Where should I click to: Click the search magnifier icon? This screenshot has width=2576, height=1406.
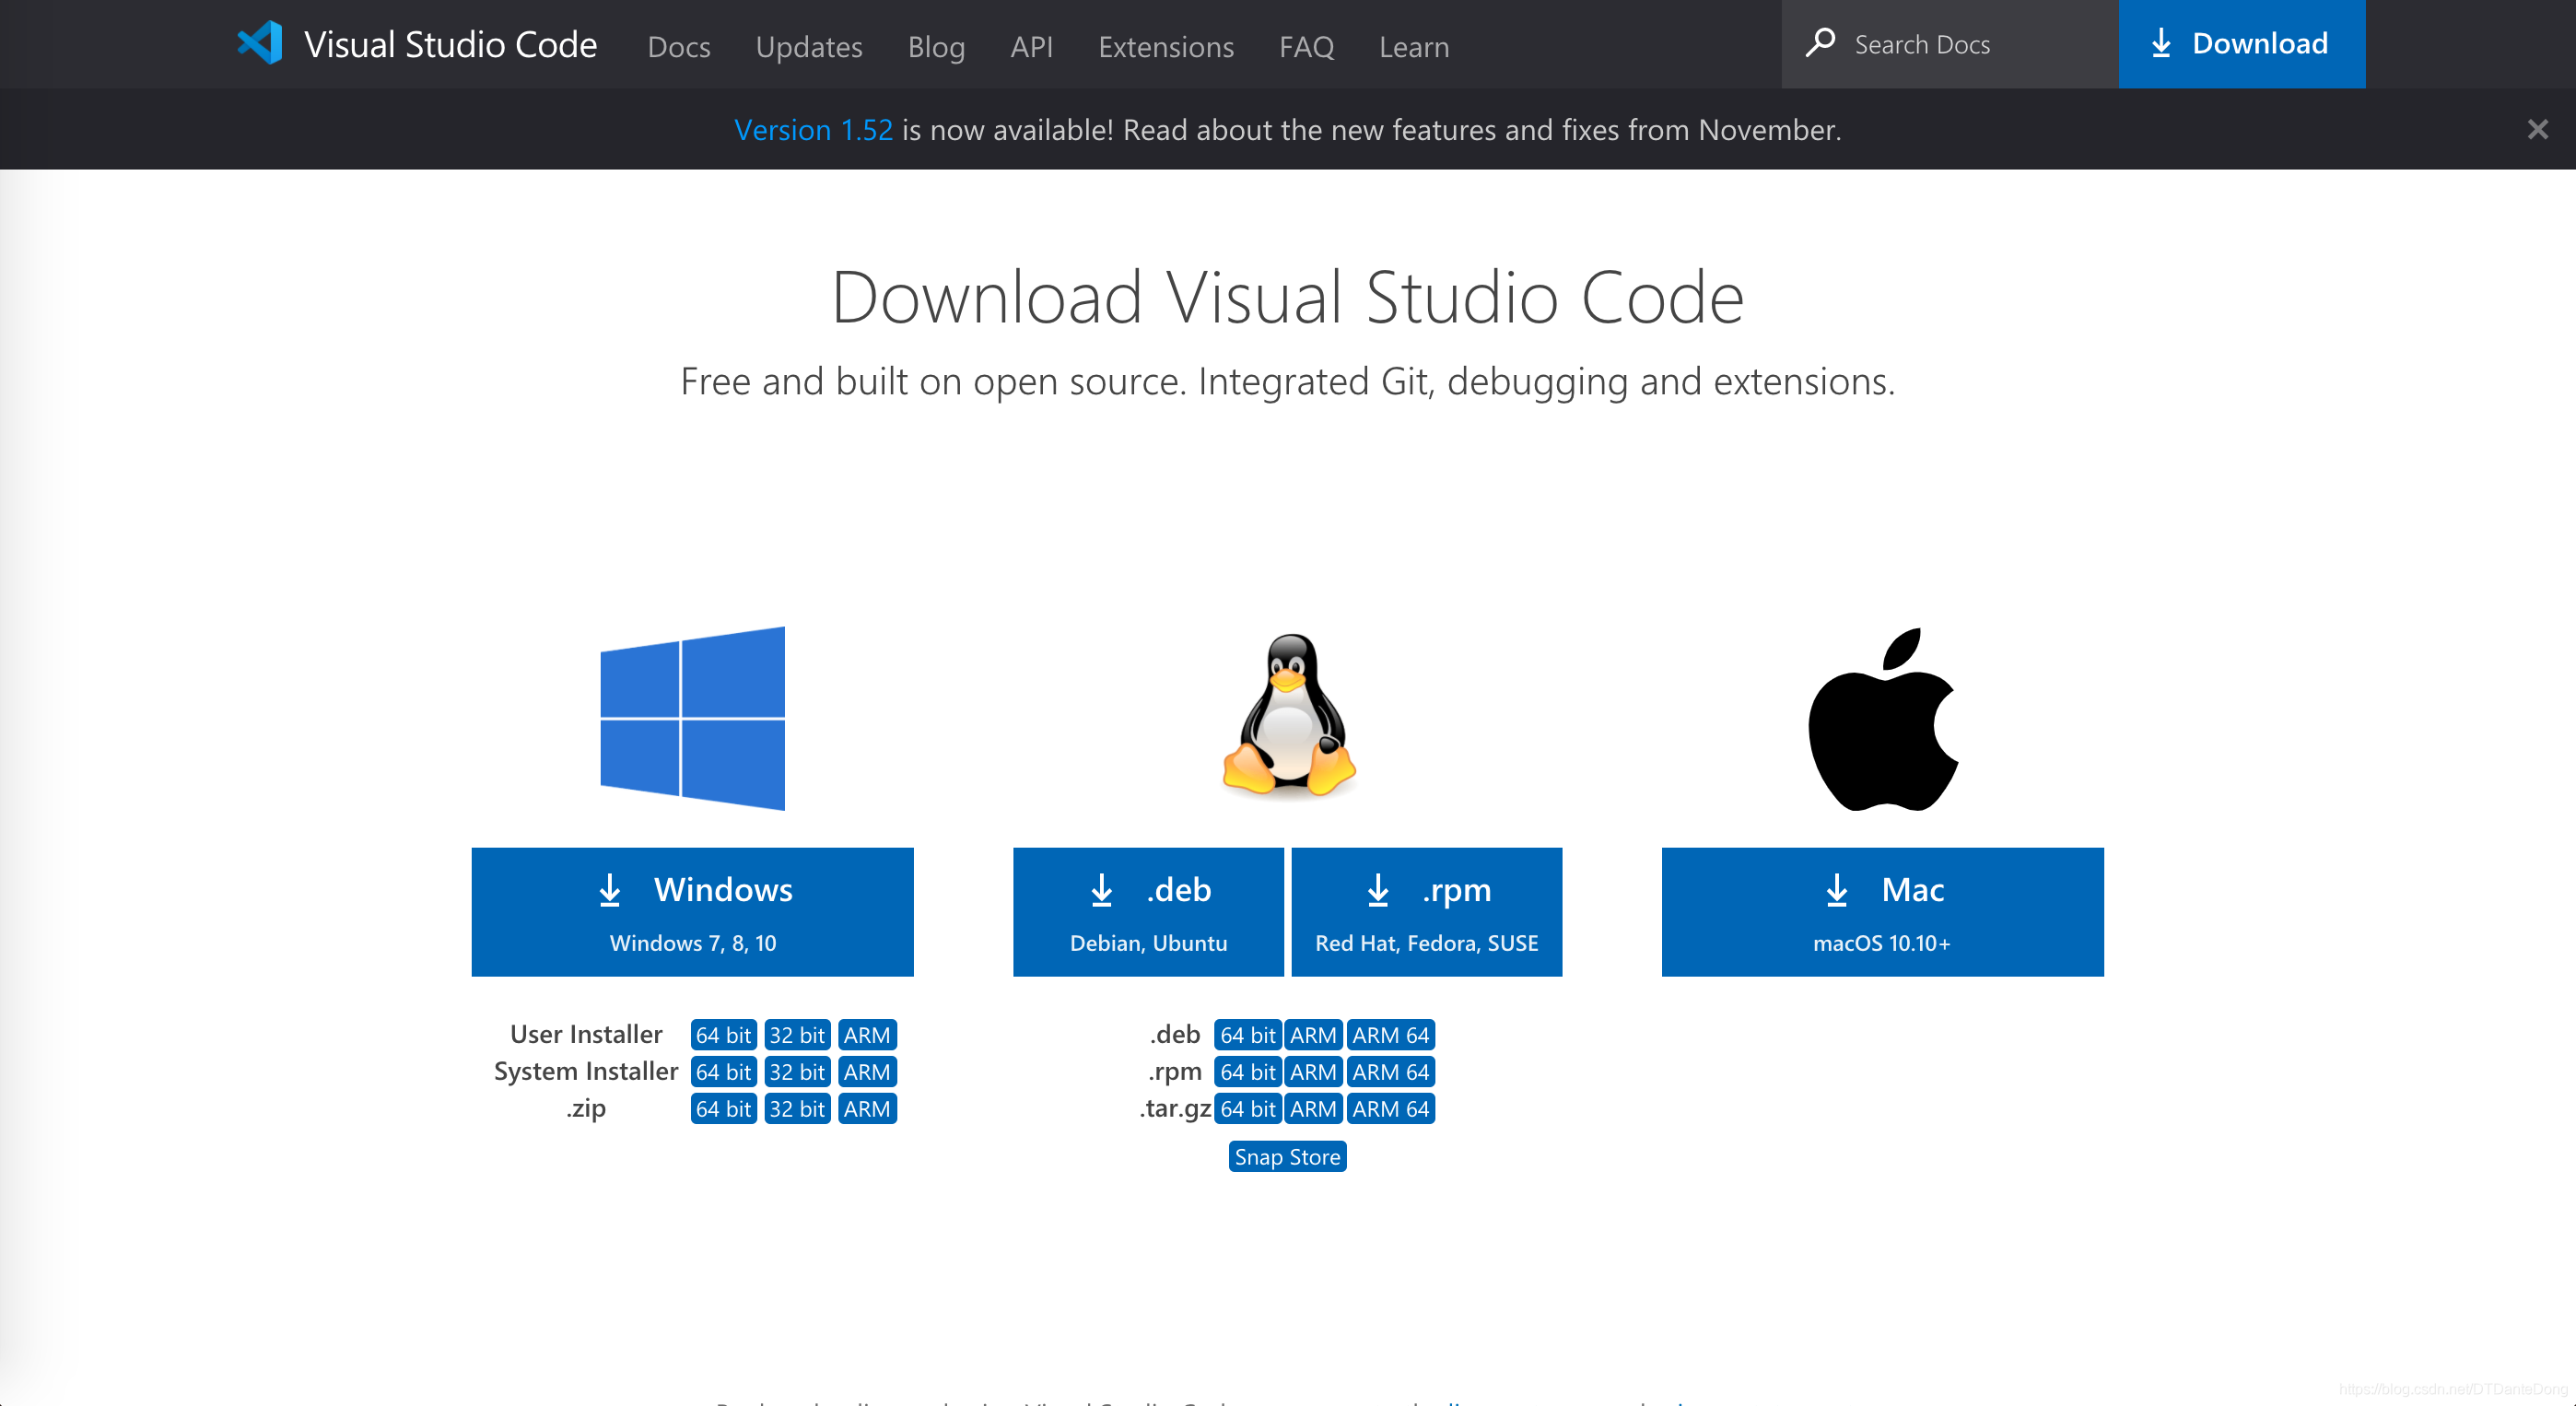[1820, 43]
